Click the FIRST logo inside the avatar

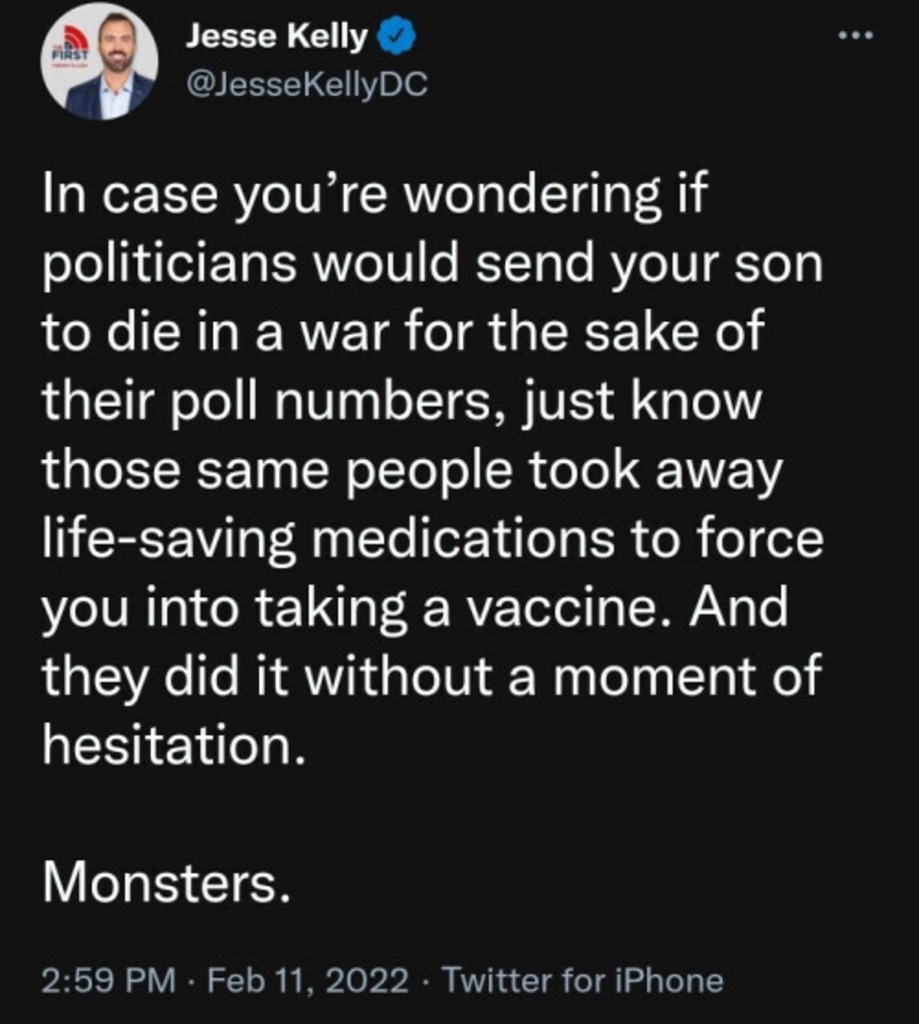coord(67,51)
